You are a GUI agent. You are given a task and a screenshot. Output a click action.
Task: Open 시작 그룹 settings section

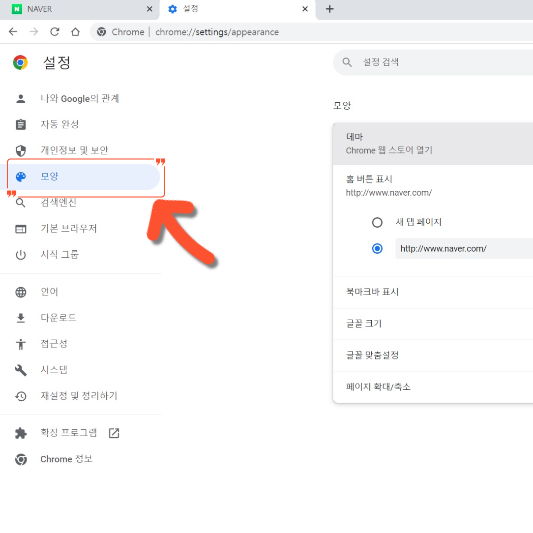point(80,255)
